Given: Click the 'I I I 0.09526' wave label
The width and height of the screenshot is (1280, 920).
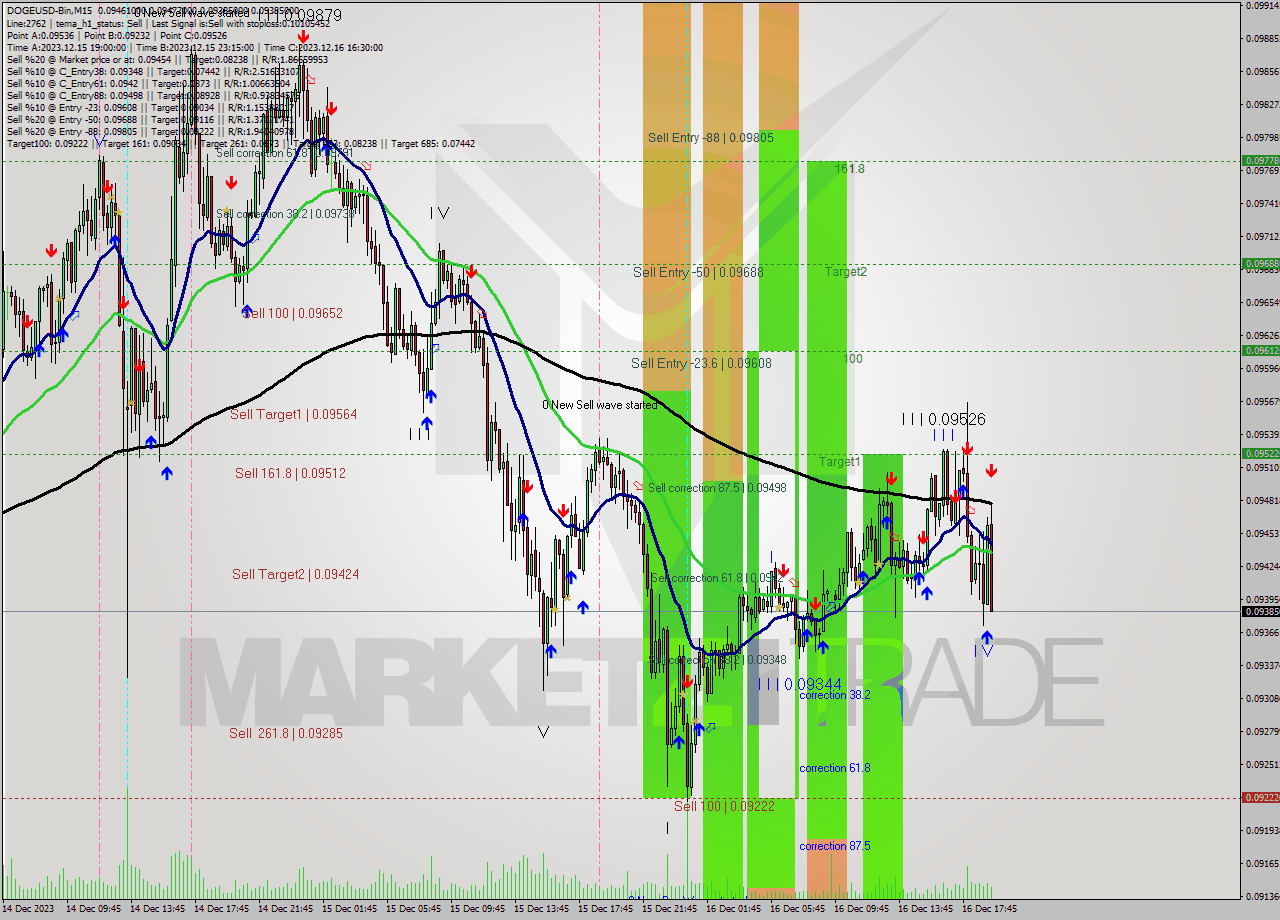Looking at the screenshot, I should 943,420.
